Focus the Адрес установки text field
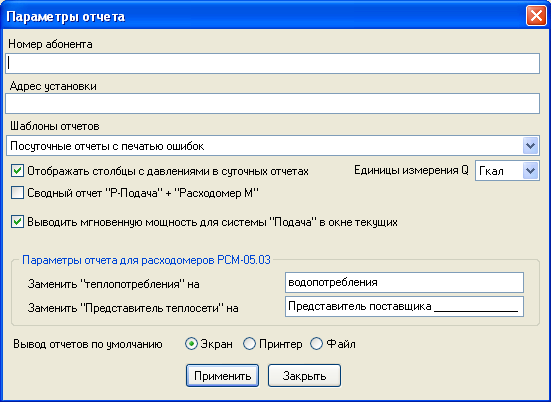The image size is (551, 402). (272, 103)
